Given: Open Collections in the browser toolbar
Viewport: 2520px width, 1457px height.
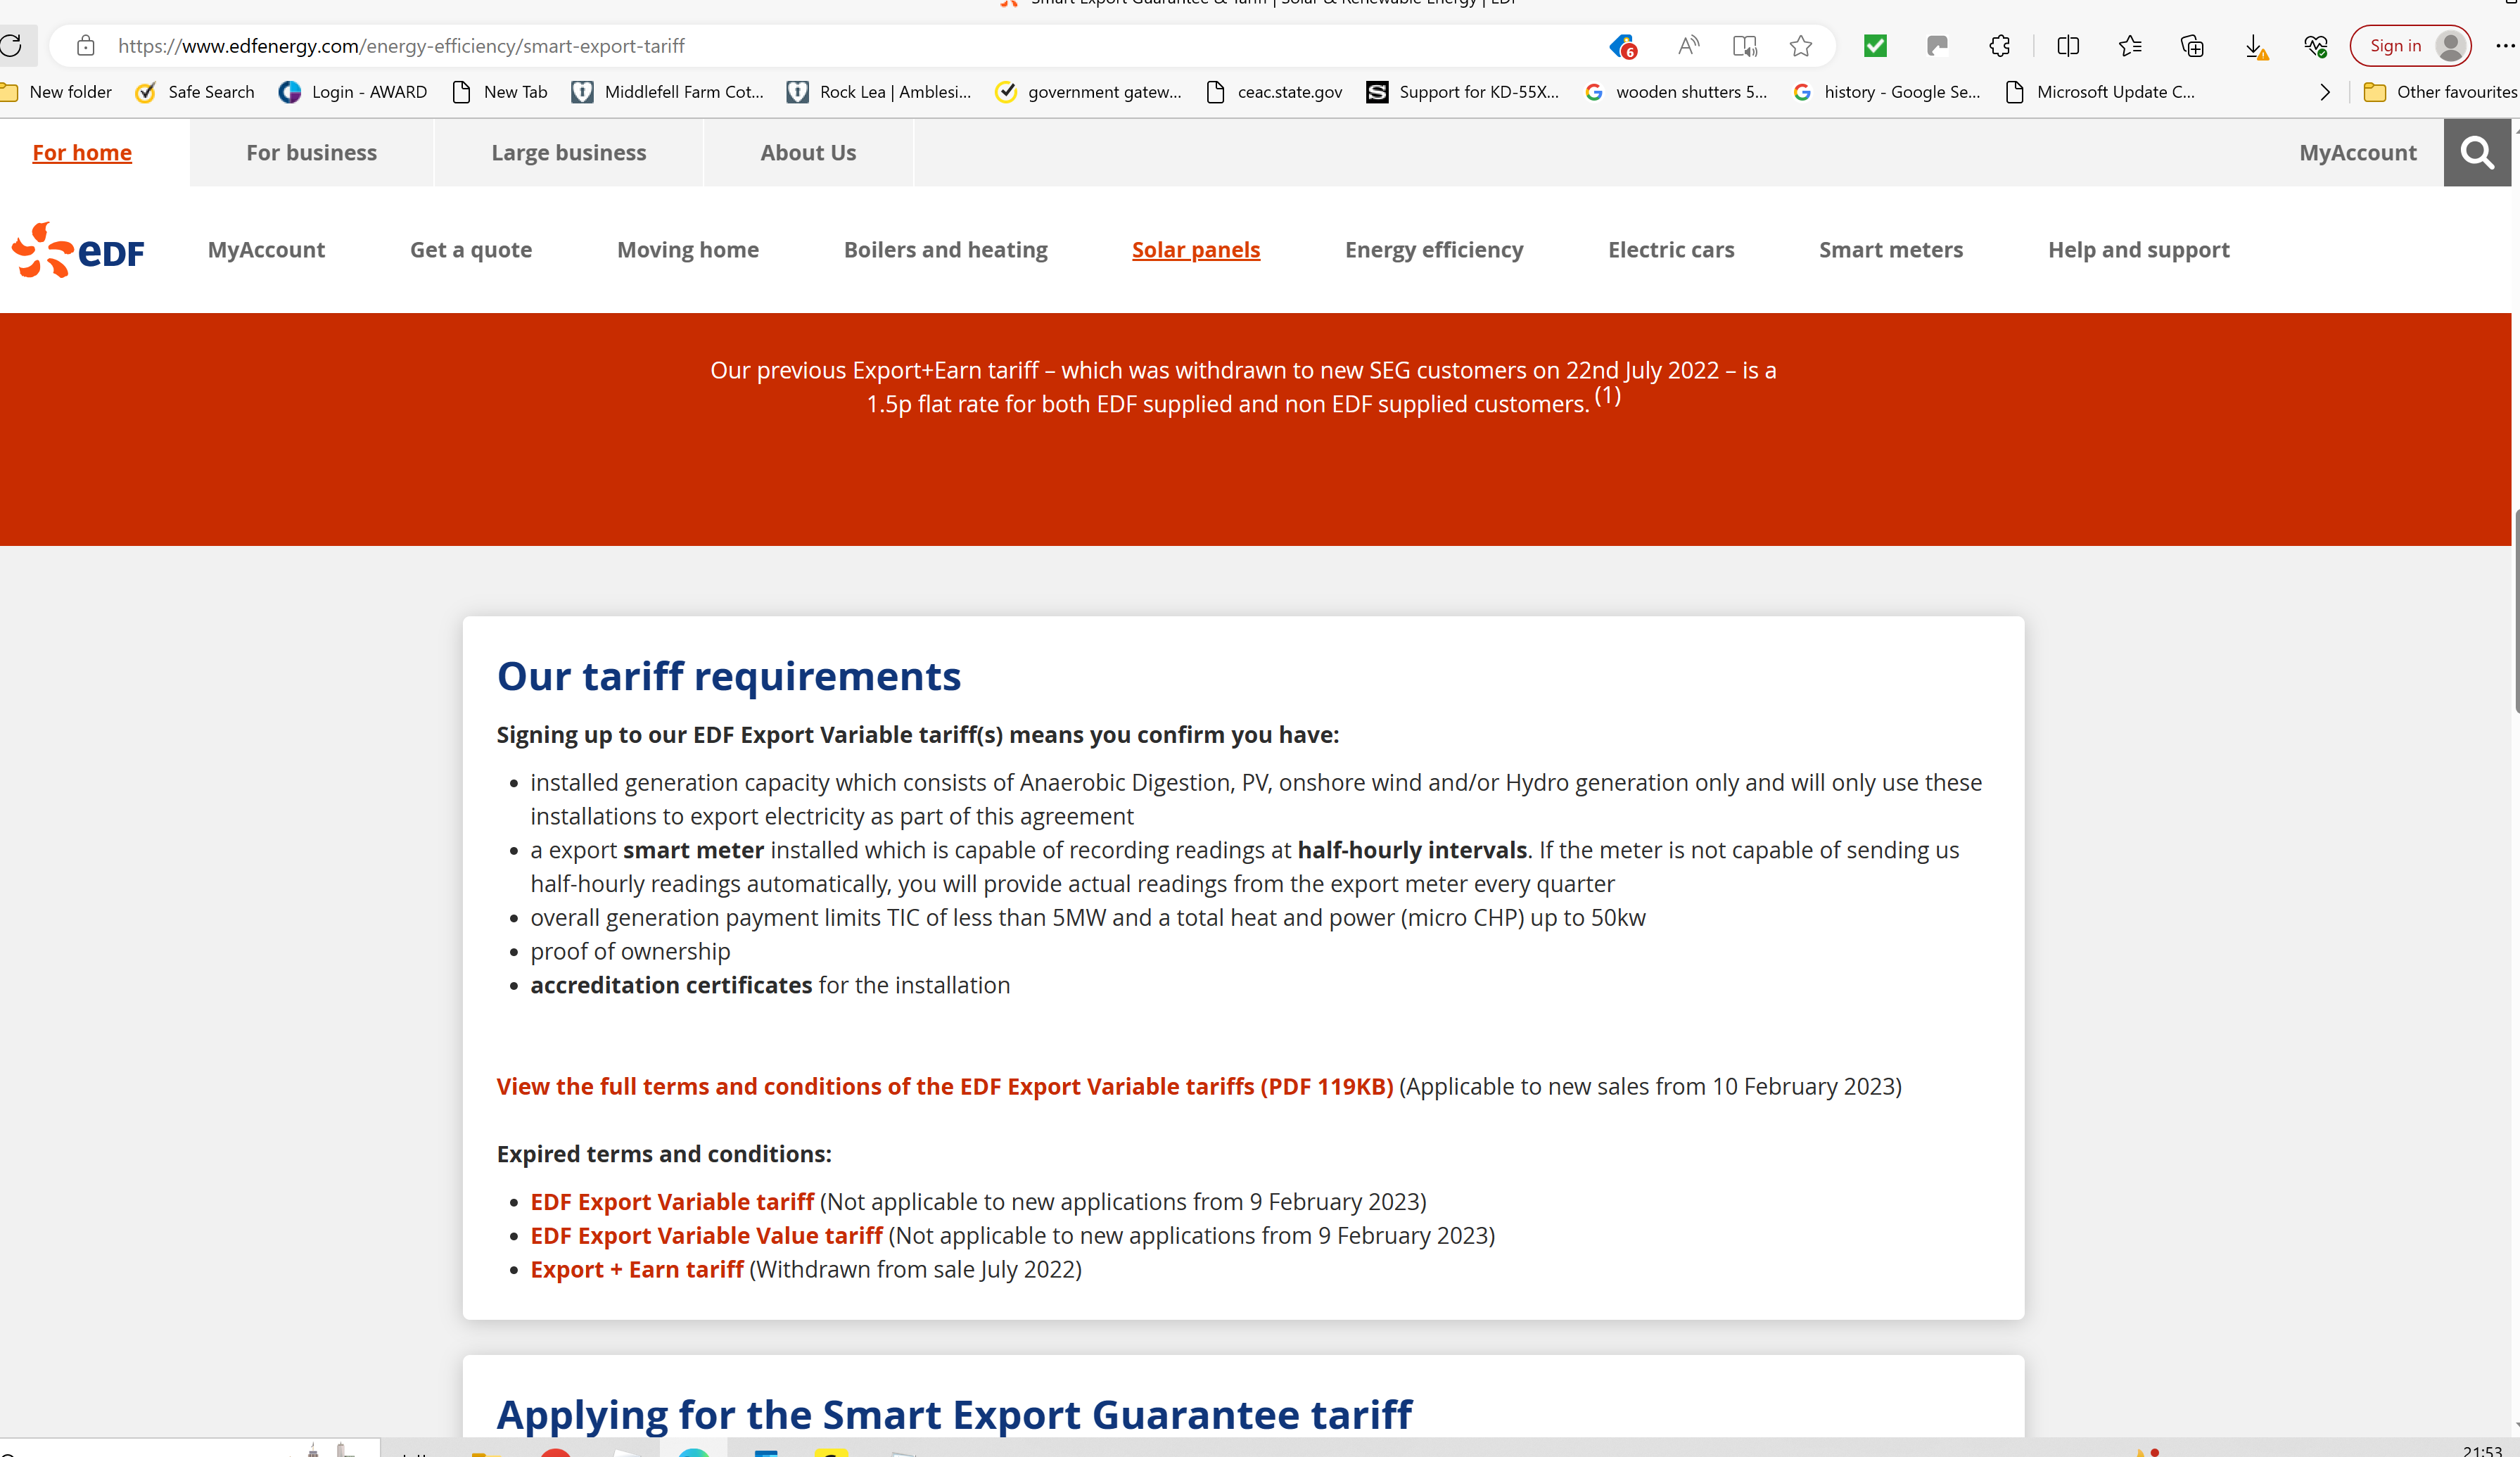Looking at the screenshot, I should (2192, 46).
